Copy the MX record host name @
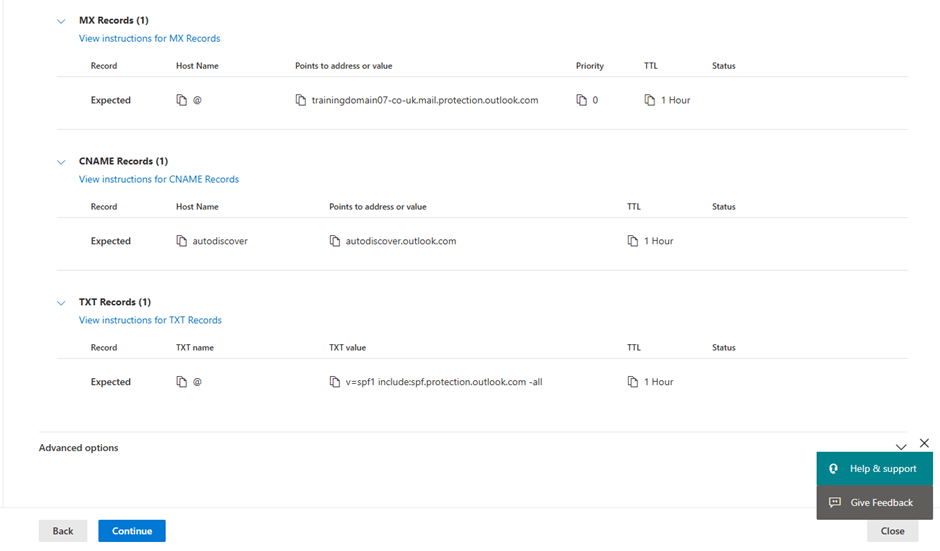Image resolution: width=940 pixels, height=551 pixels. click(181, 100)
